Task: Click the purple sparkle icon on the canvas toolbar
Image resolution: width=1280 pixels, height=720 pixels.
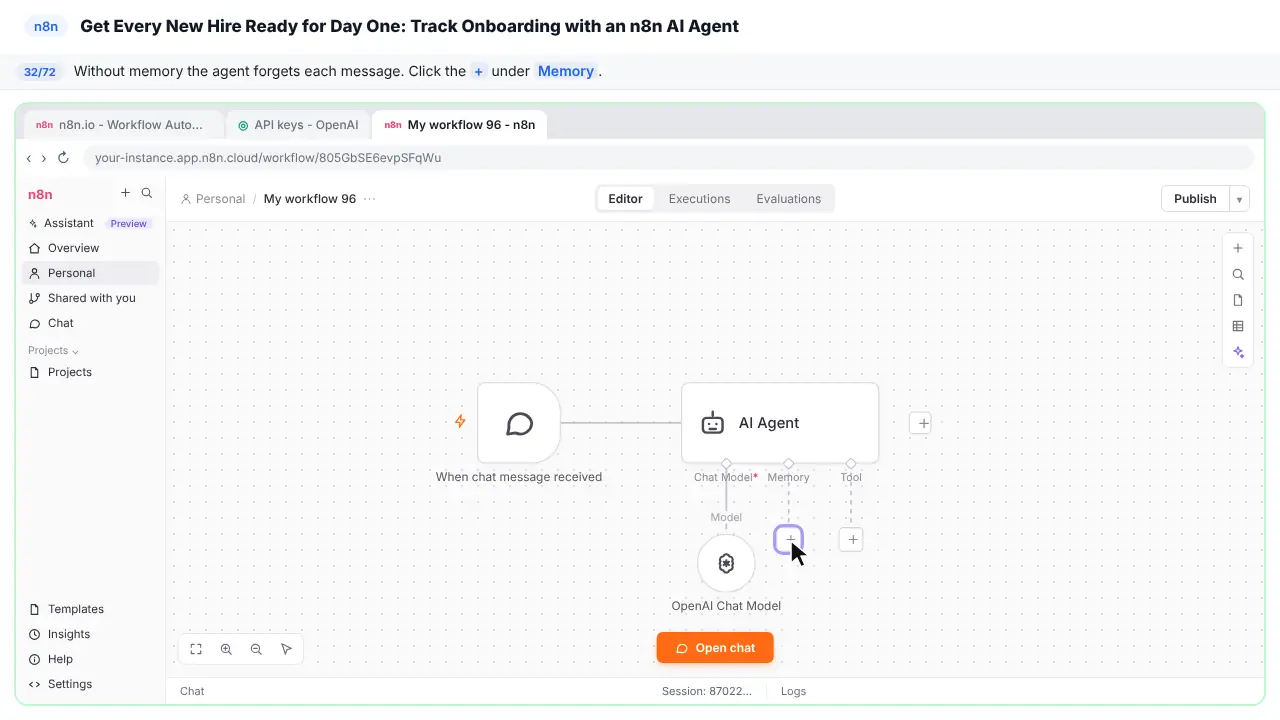Action: point(1238,352)
